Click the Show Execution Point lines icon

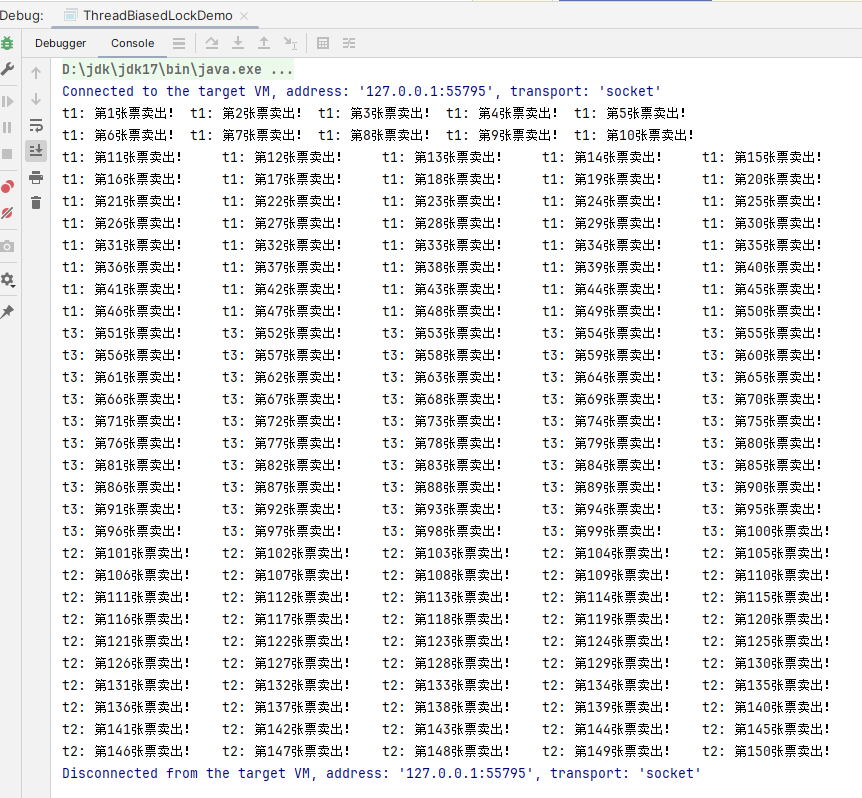179,43
